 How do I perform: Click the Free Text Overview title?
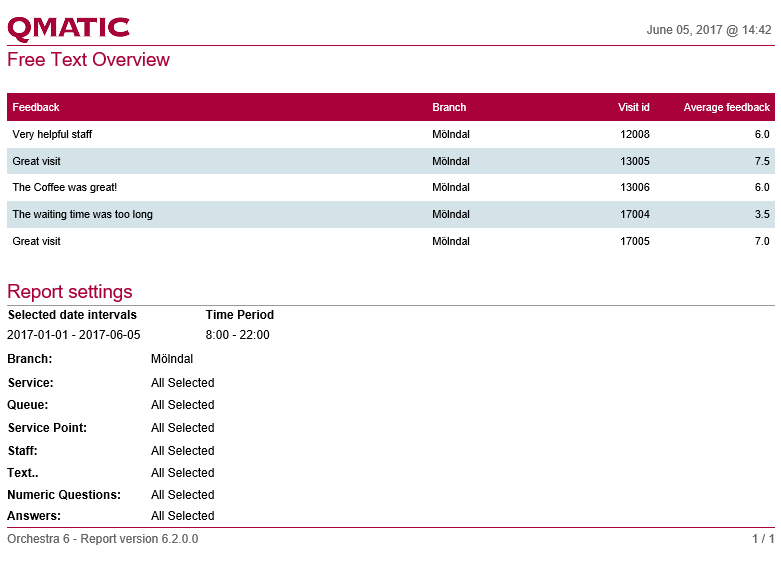pyautogui.click(x=88, y=60)
